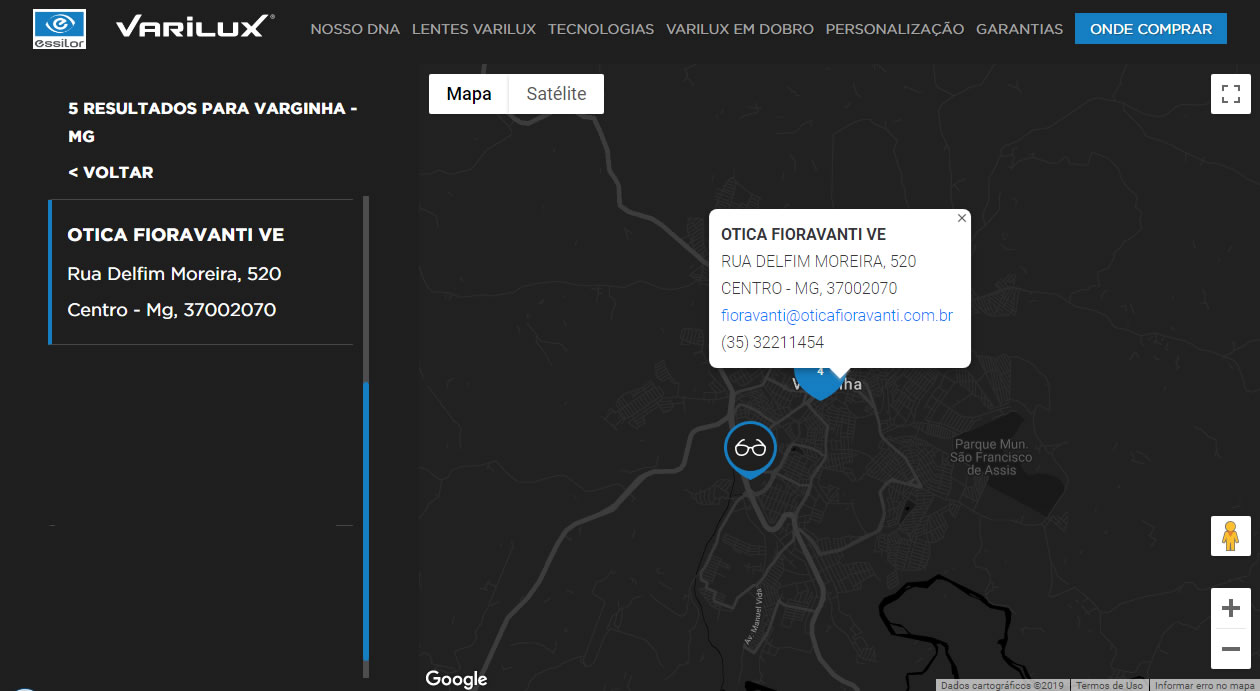Click the fioravanti email address link
The height and width of the screenshot is (691, 1260).
coord(837,315)
